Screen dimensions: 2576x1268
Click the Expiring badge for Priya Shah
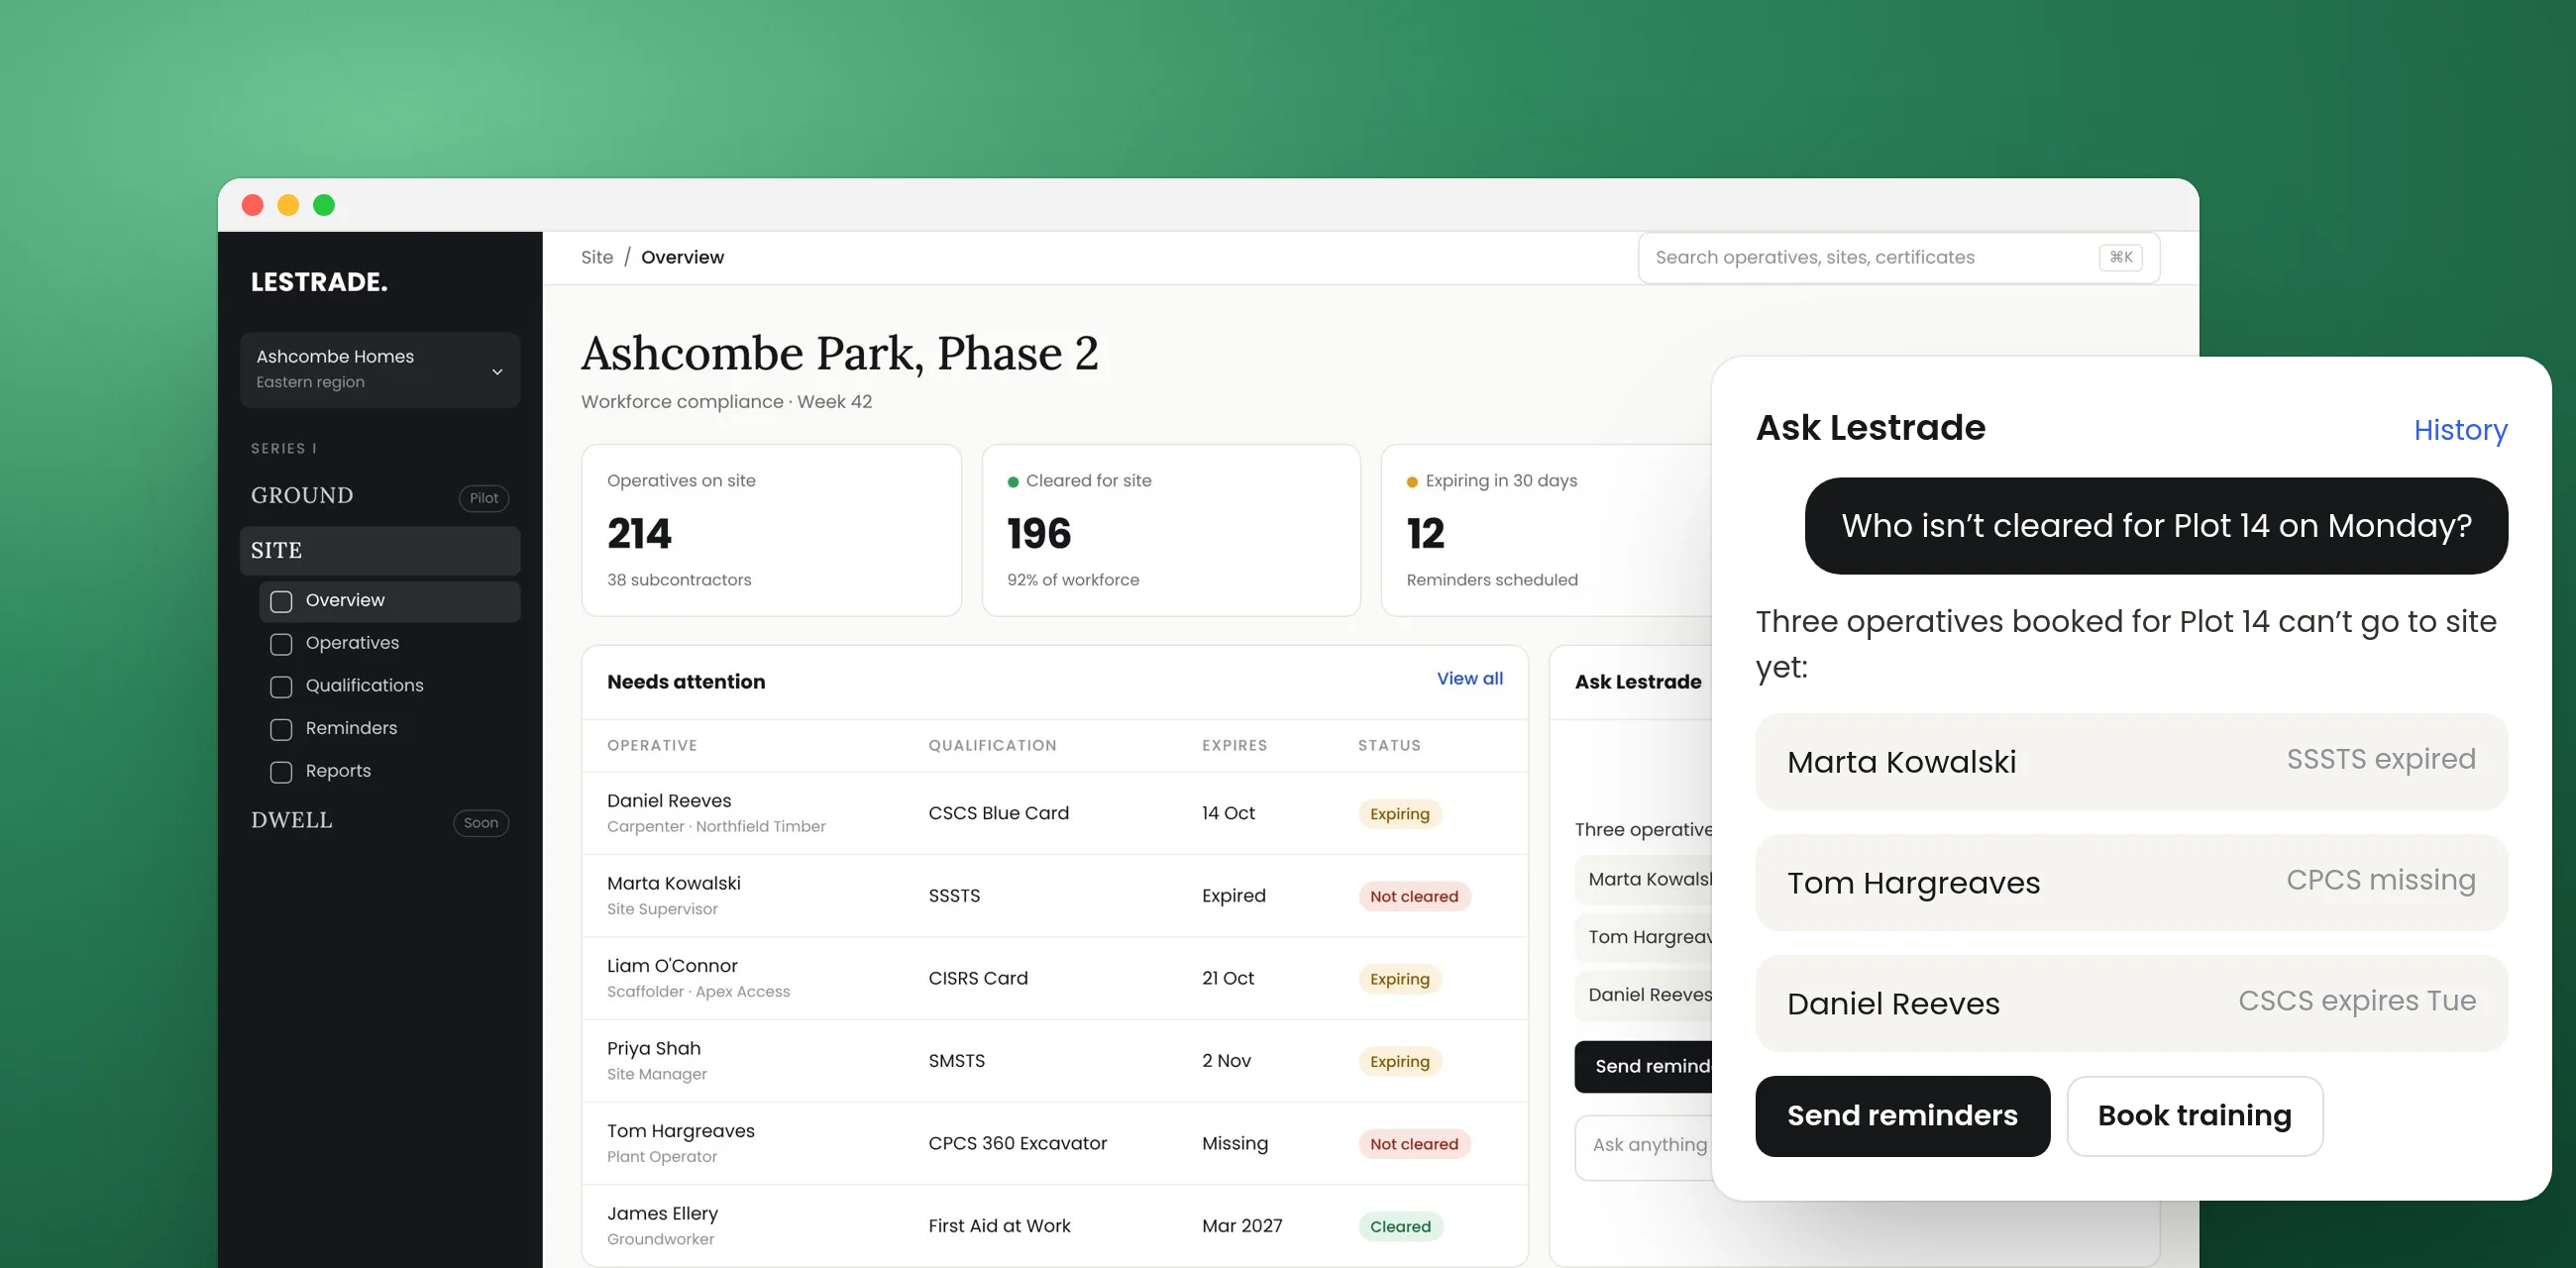[1399, 1061]
